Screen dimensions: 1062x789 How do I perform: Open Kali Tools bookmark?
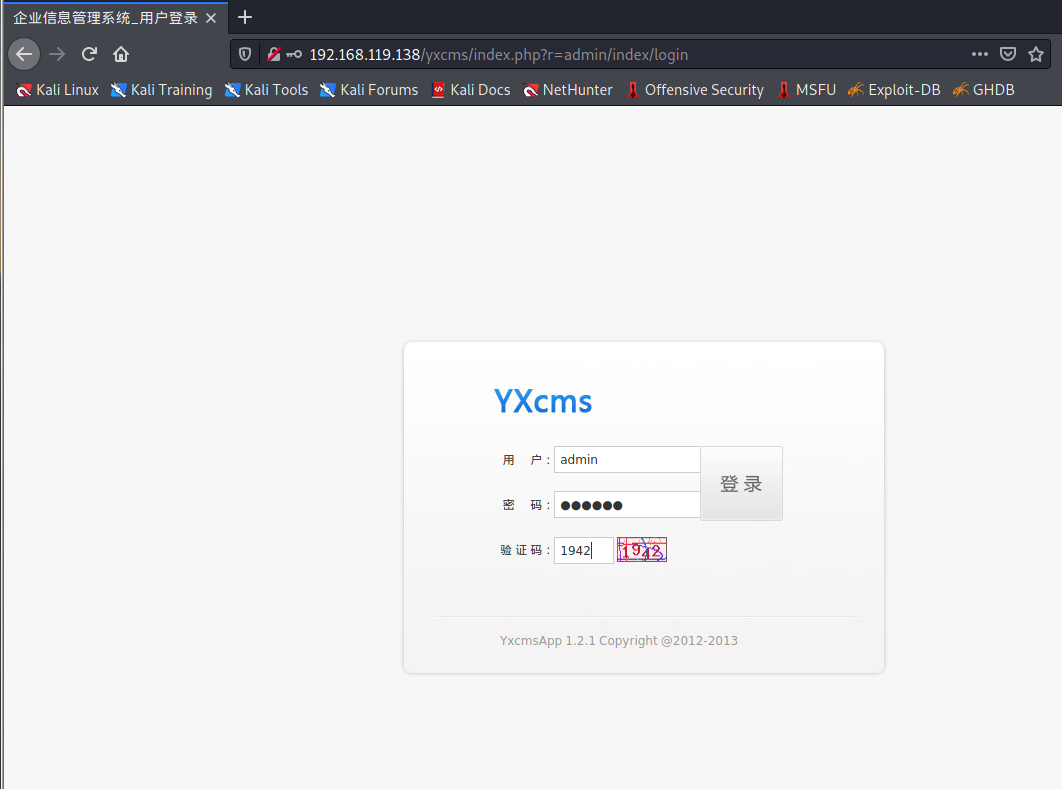[x=266, y=90]
